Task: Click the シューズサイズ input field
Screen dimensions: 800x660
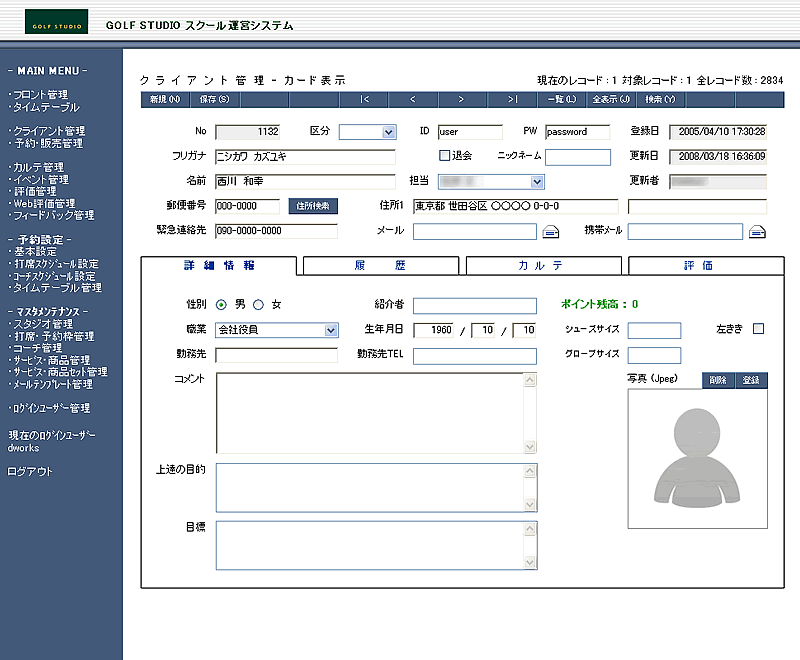Action: click(654, 330)
